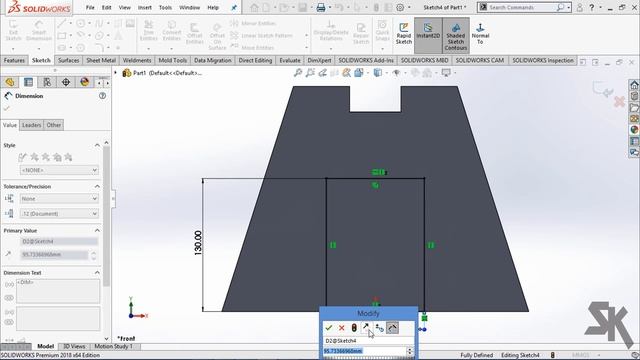Click Rapid Sketch tool in the ribbon
This screenshot has height=360, width=640.
[x=404, y=34]
